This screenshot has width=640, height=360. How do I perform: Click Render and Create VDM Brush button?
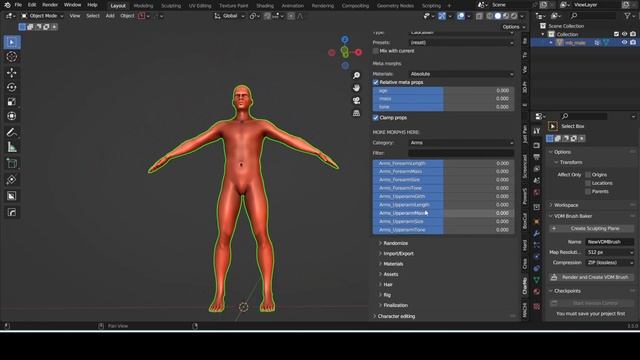(592, 278)
